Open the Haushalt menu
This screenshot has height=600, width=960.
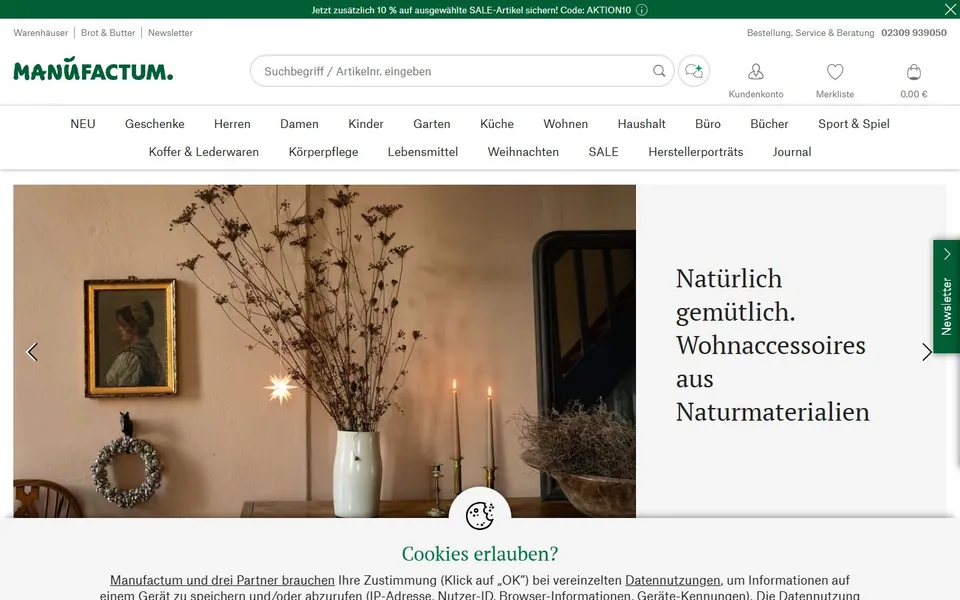coord(641,124)
